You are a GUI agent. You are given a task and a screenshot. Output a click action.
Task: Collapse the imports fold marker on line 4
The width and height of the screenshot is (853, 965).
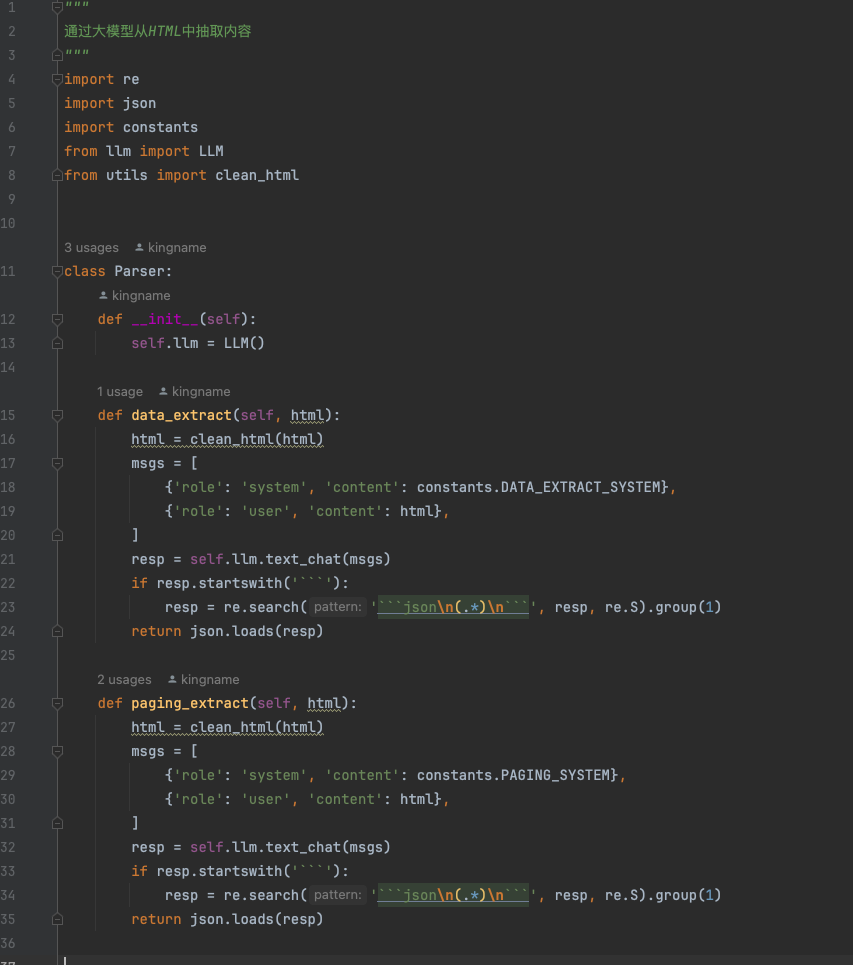tap(57, 79)
